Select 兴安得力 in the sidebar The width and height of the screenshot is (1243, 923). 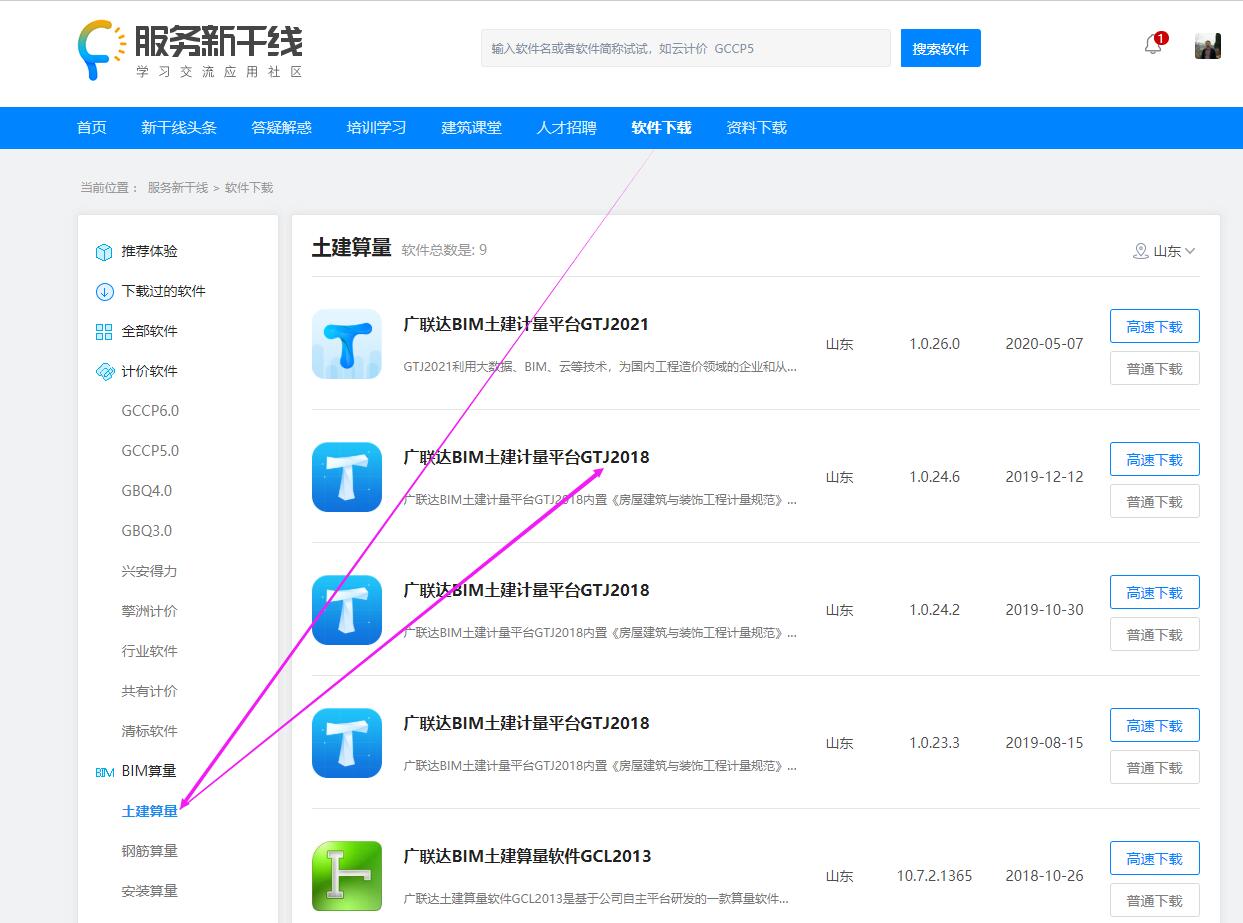point(150,571)
